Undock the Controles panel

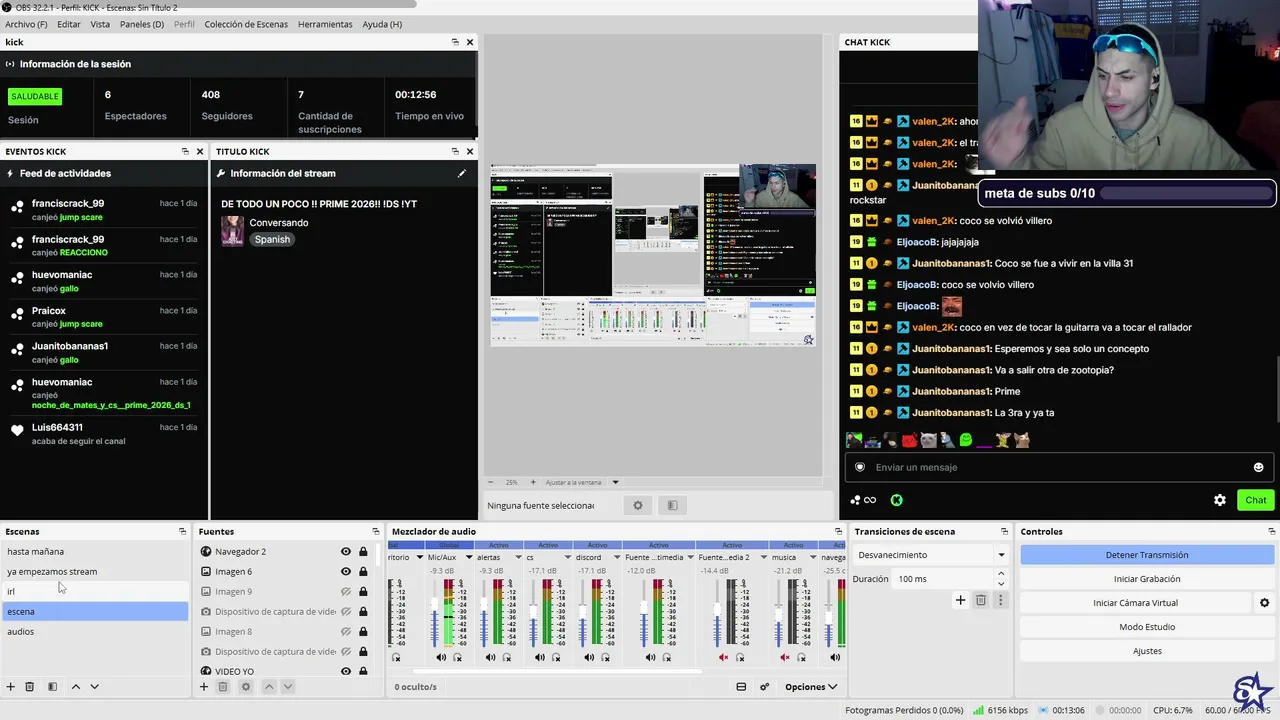(1270, 531)
